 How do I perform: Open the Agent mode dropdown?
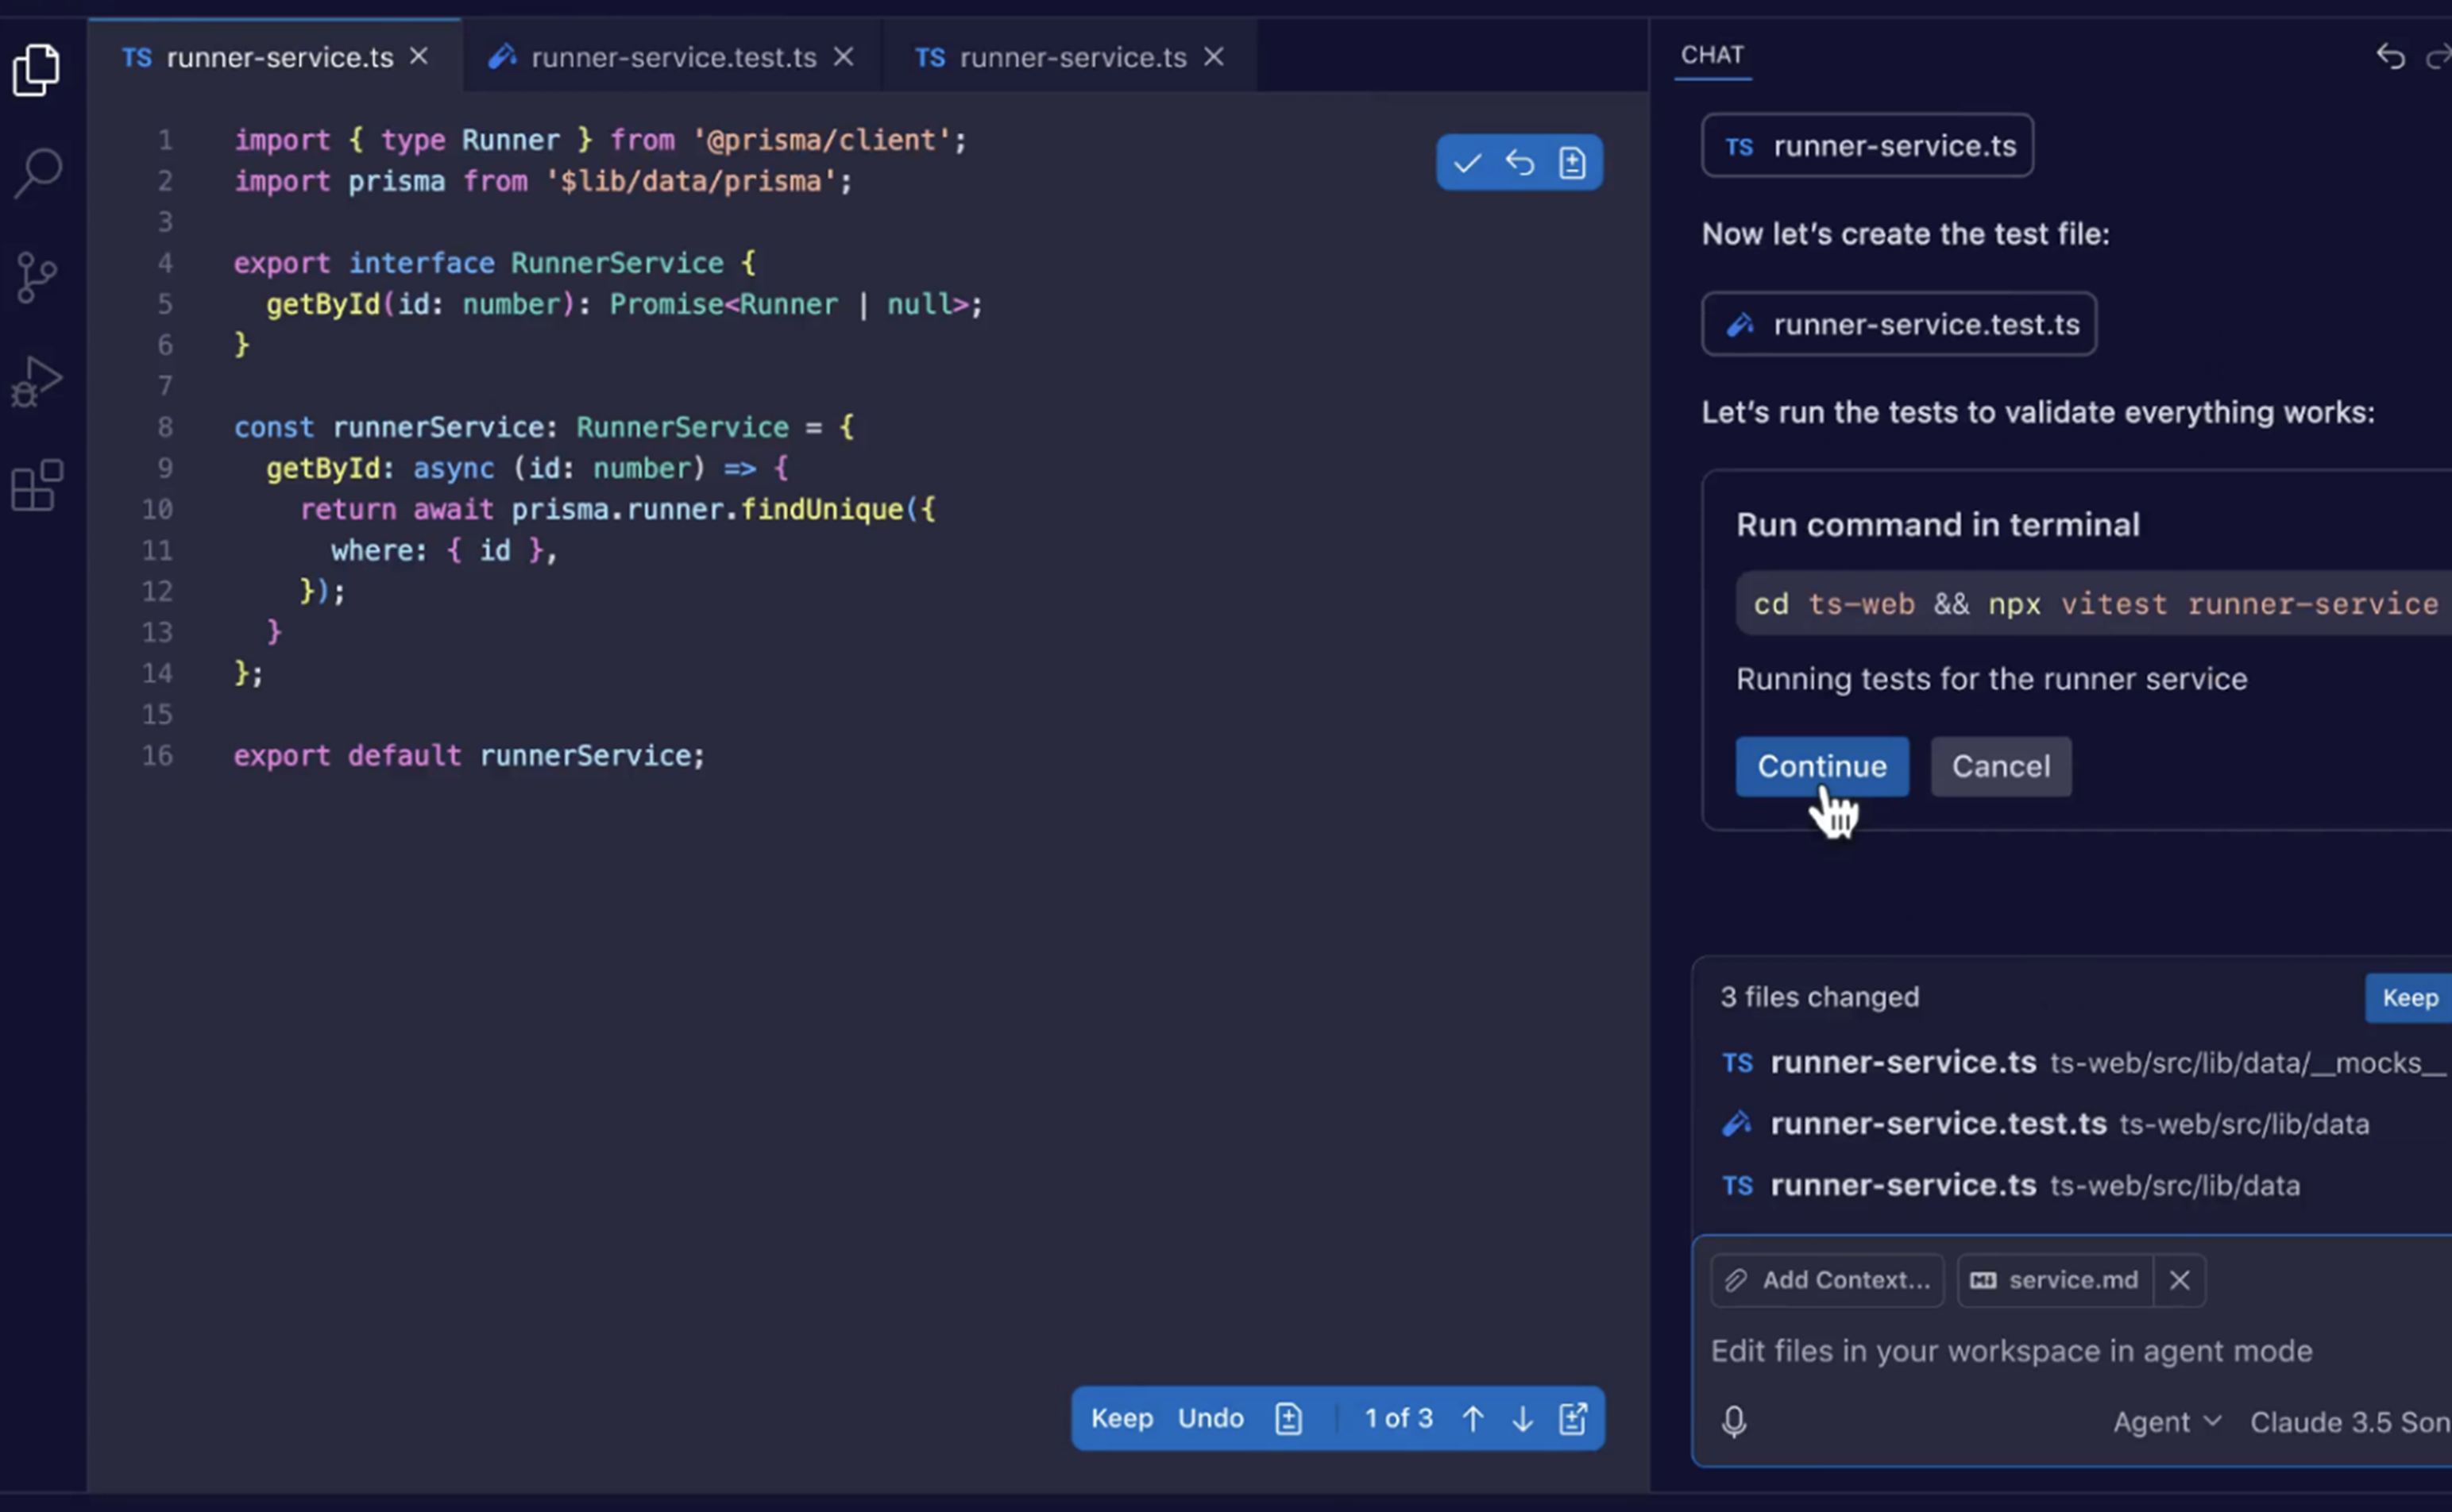tap(2166, 1422)
